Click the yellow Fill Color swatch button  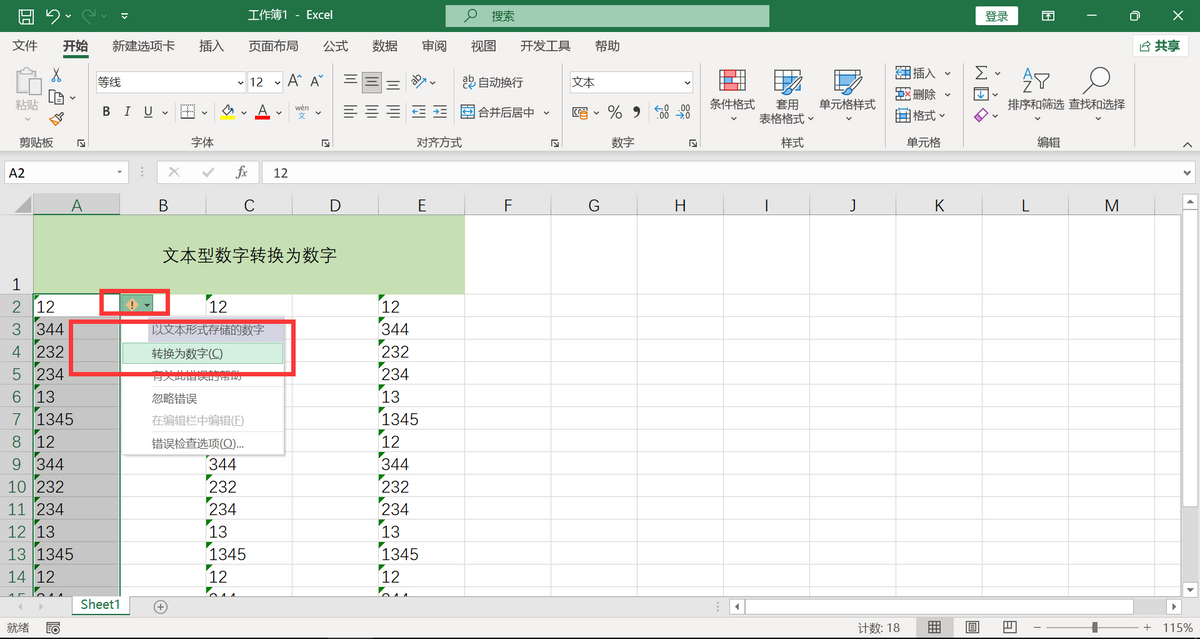[228, 112]
